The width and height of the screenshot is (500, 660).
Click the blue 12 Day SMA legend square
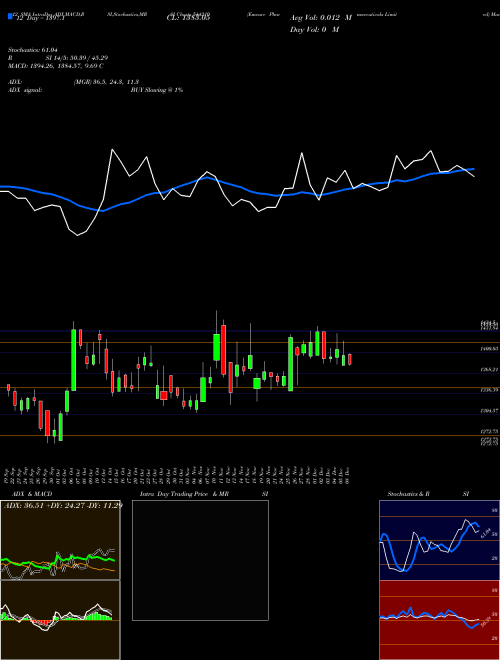[10, 16]
